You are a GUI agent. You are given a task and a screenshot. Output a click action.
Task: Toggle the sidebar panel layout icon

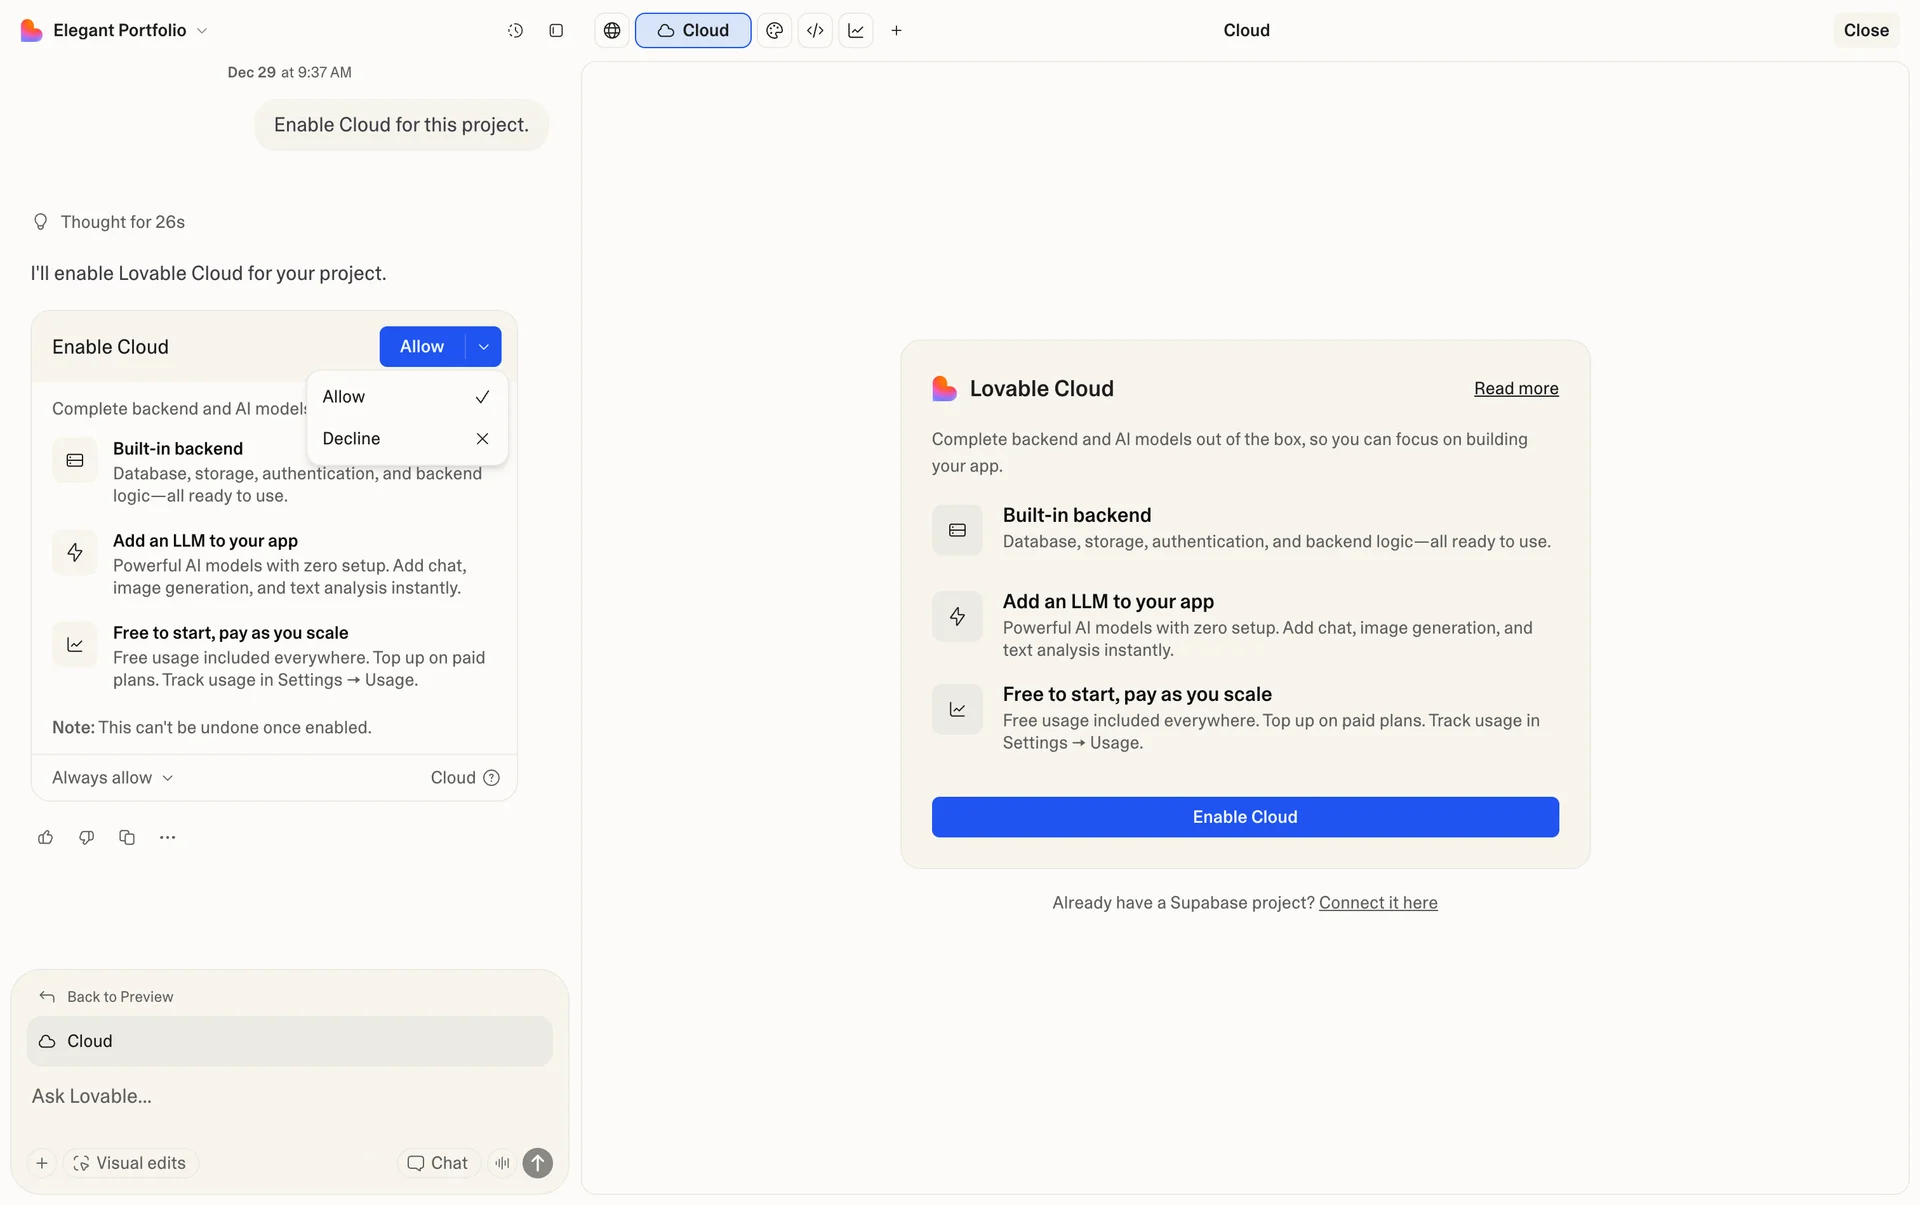click(556, 30)
